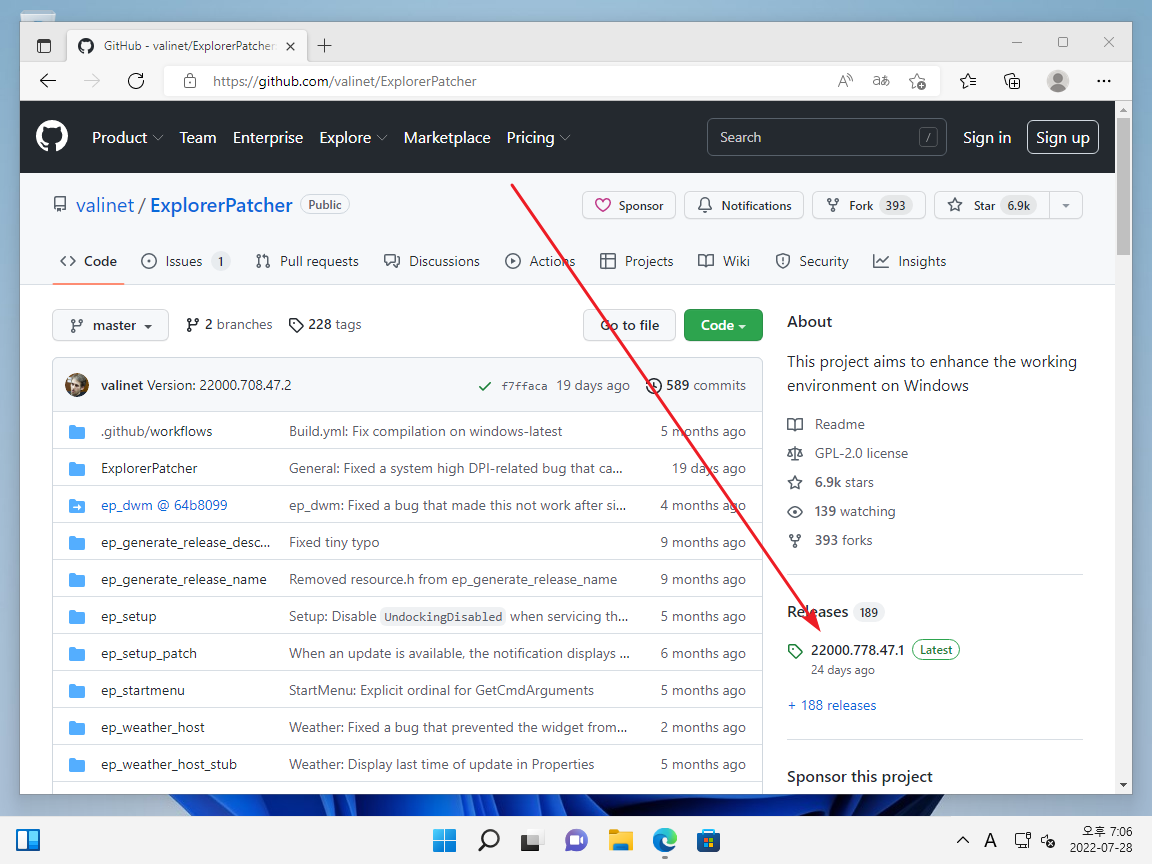Show hidden system tray icons
Image resolution: width=1152 pixels, height=864 pixels.
coord(962,840)
